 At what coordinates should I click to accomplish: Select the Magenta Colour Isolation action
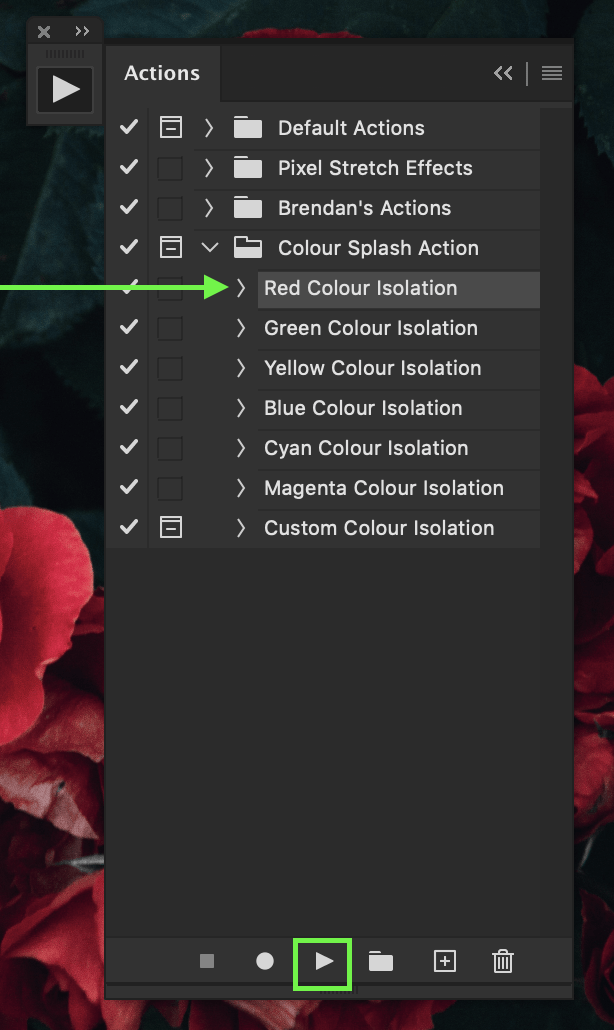point(384,488)
